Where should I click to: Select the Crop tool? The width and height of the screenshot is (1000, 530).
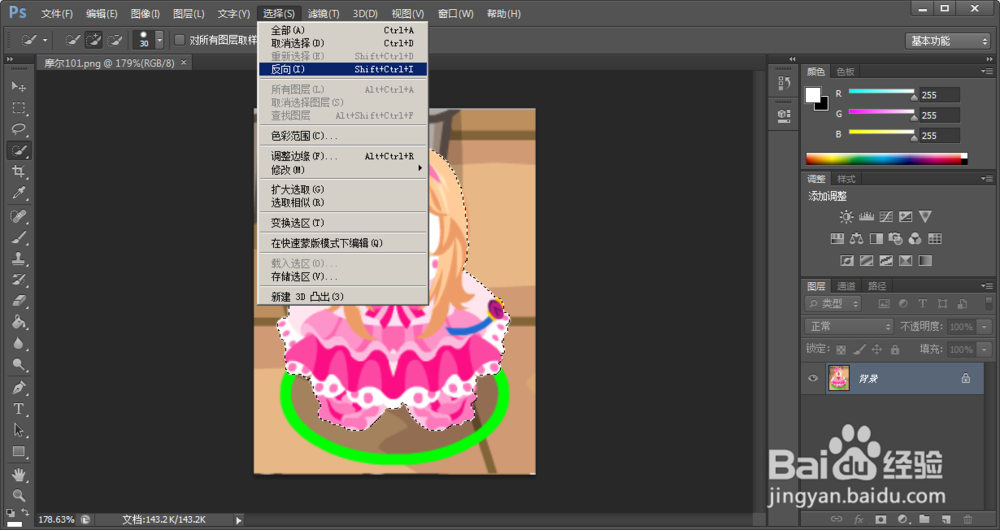(x=18, y=172)
